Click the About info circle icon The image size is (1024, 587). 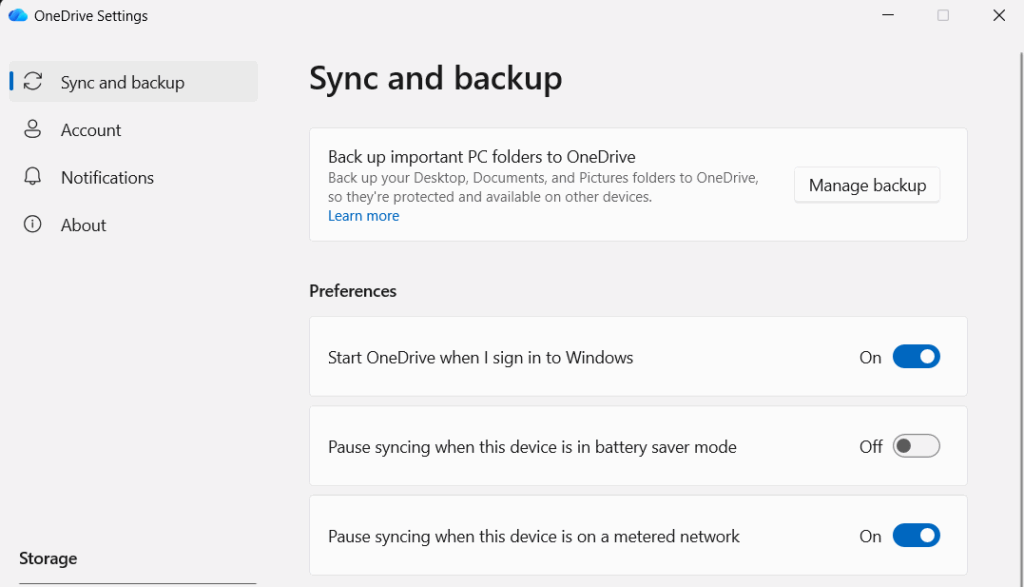pyautogui.click(x=33, y=225)
